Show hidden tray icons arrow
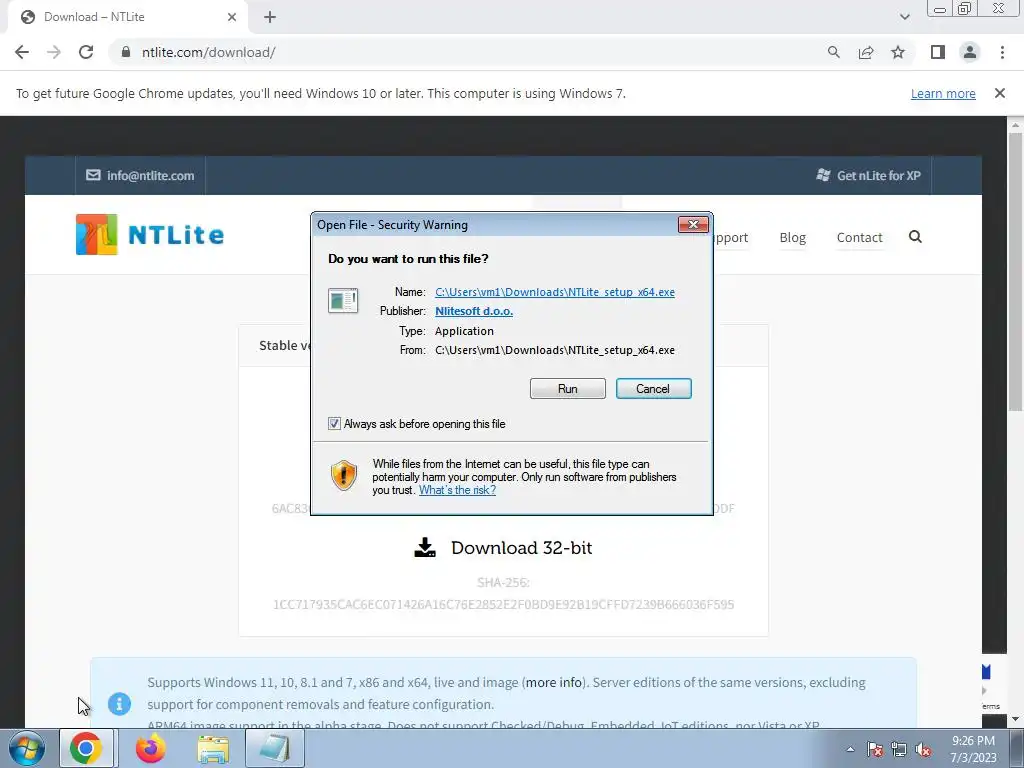 [x=850, y=749]
